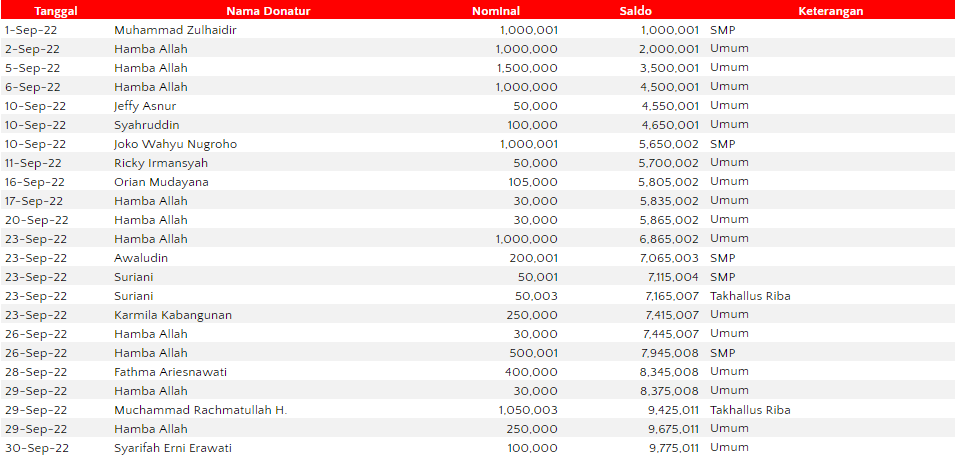The image size is (955, 460).
Task: Click the Keterangan column header
Action: pyautogui.click(x=831, y=11)
